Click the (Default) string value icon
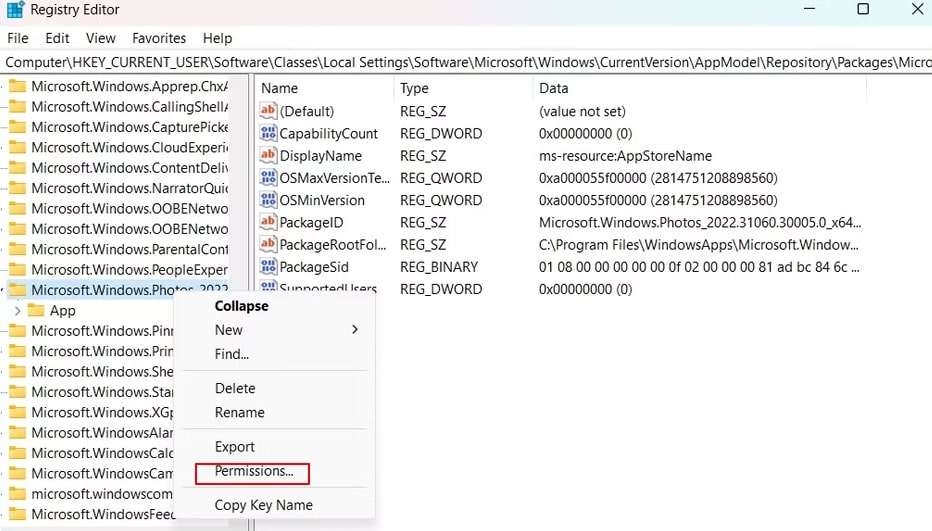Viewport: 932px width, 531px height. 268,111
